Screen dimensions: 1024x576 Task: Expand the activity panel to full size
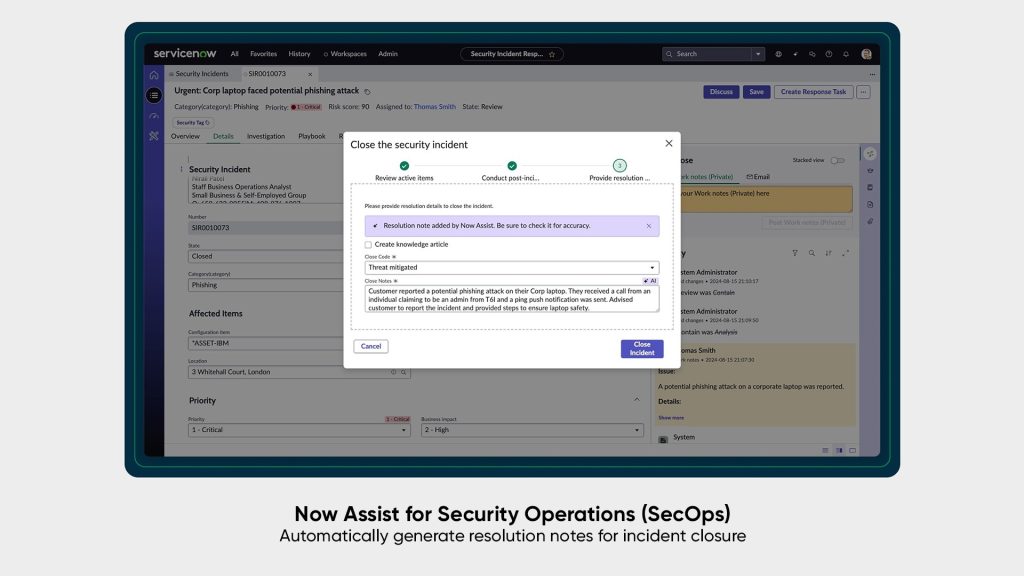[x=845, y=253]
